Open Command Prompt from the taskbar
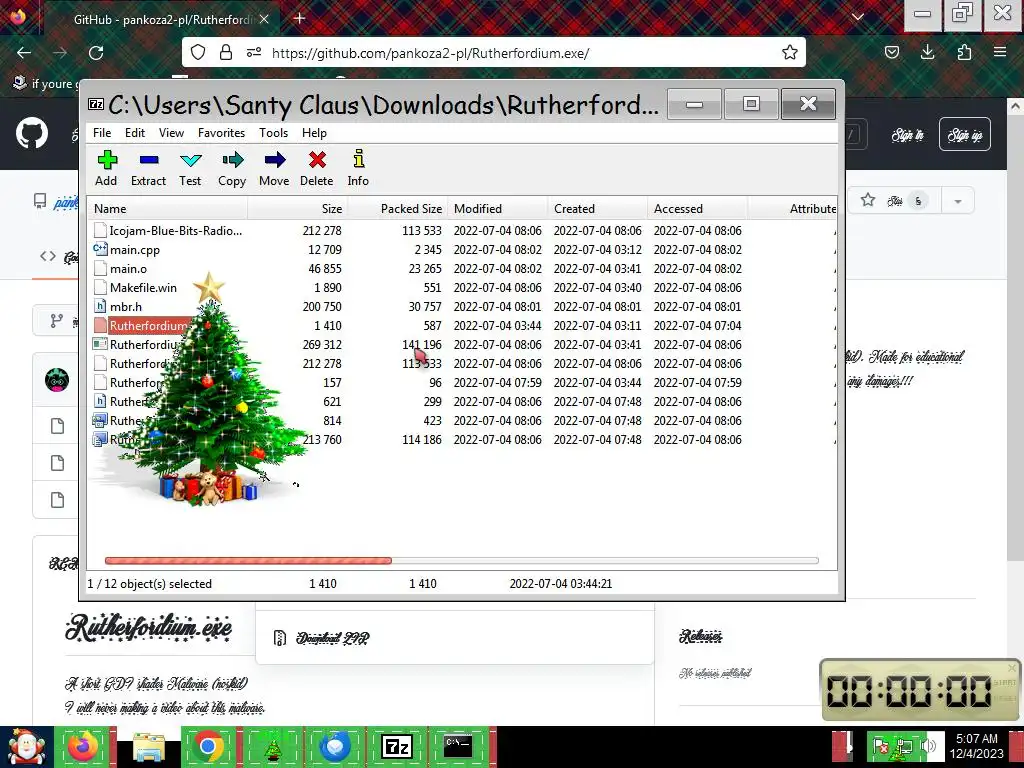 458,747
